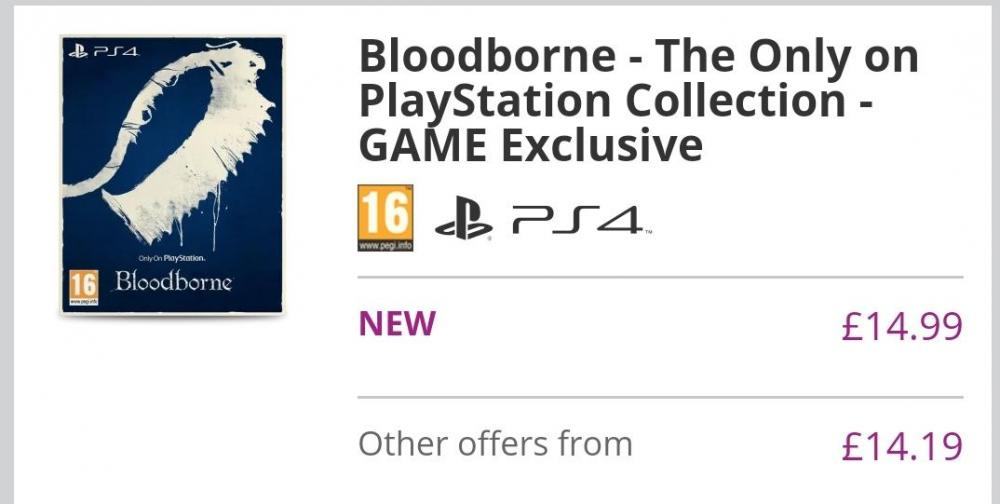
Task: Click 'The Only on' in the heading
Action: point(786,58)
